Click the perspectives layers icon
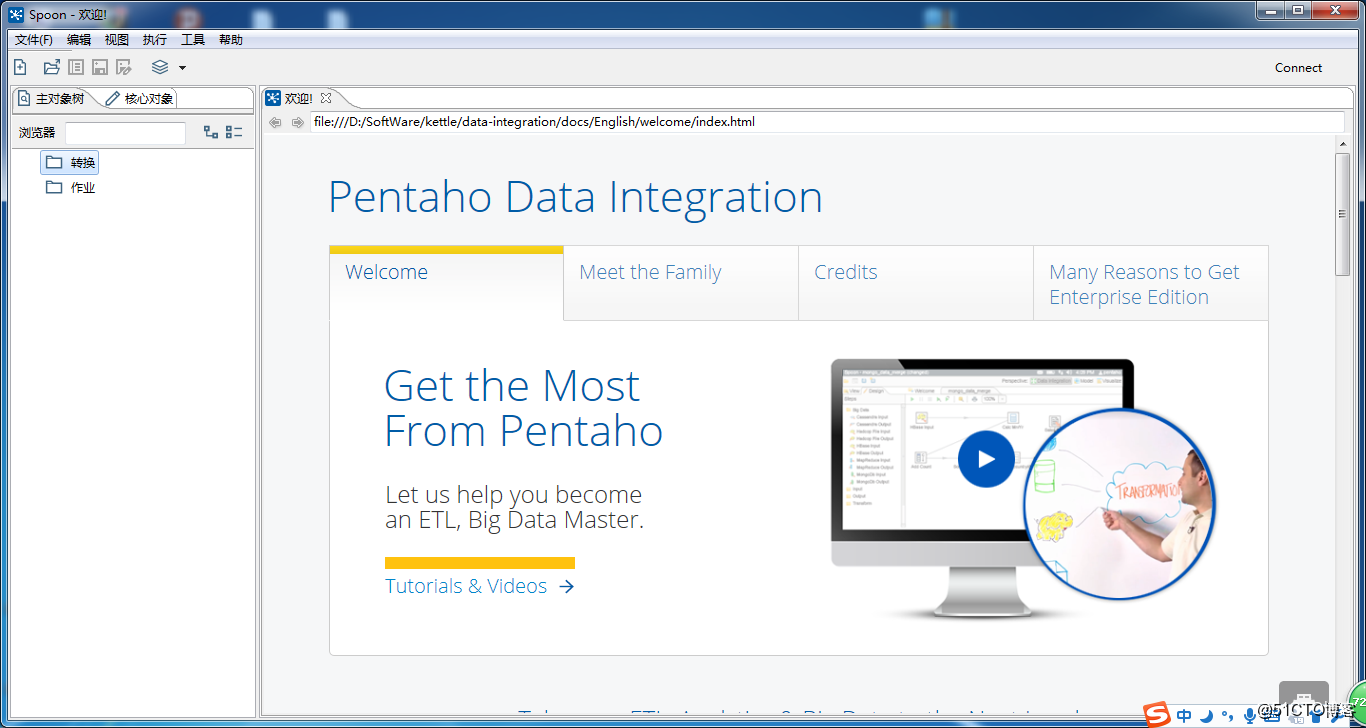The width and height of the screenshot is (1366, 728). coord(160,67)
